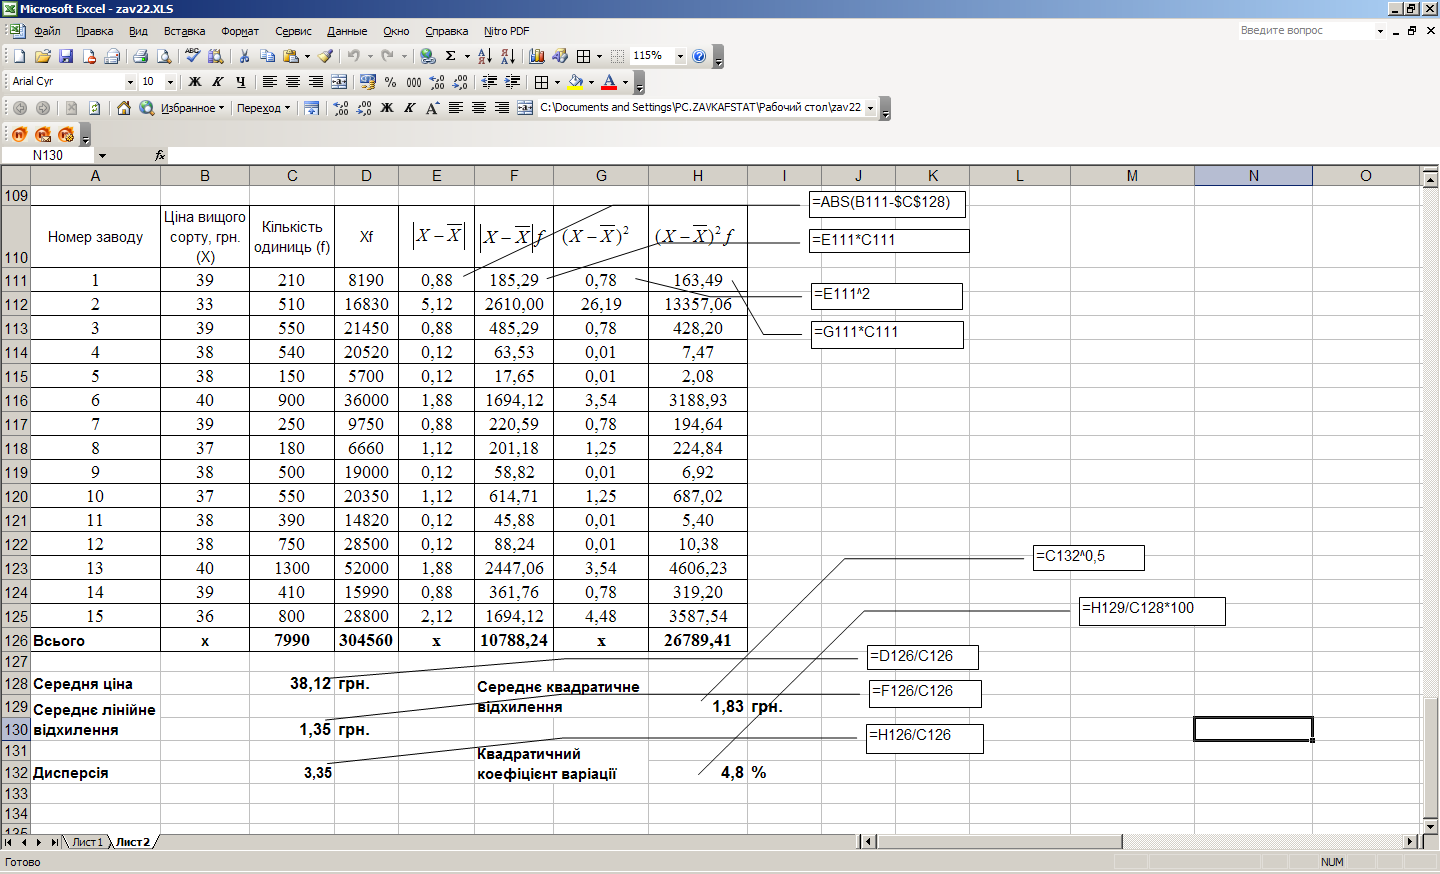Viewport: 1440px width, 874px height.
Task: Go to web toolbar Home page
Action: coord(124,108)
